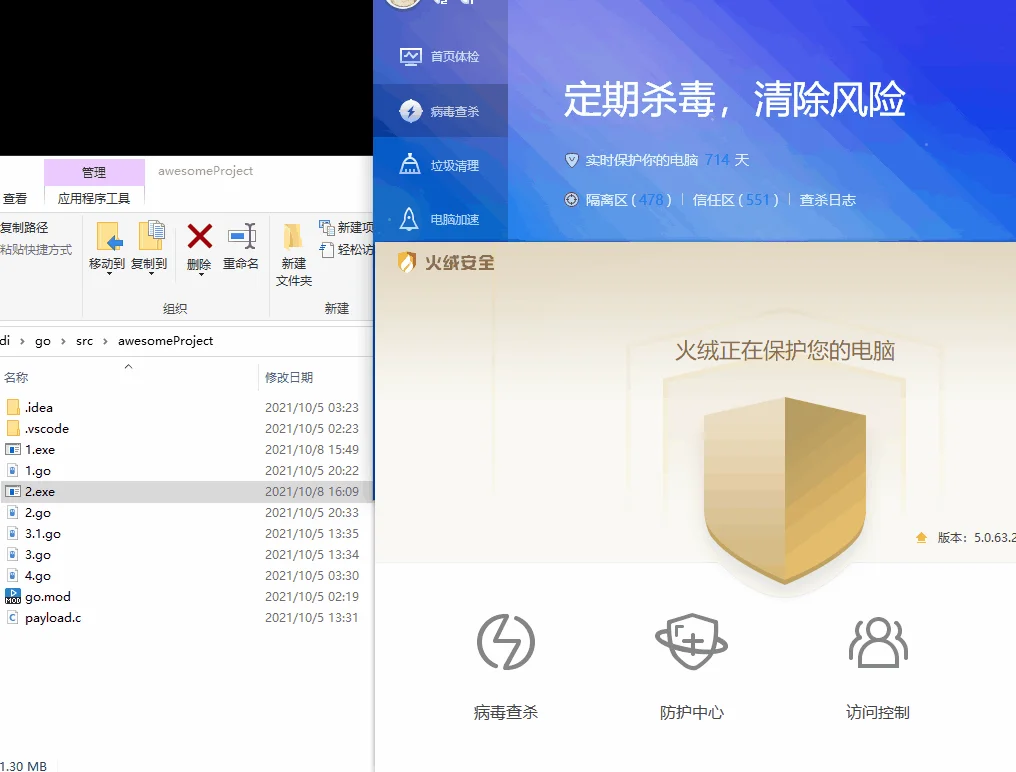Expand breadcrumb chevron before go
Image resolution: width=1016 pixels, height=772 pixels.
[22, 341]
